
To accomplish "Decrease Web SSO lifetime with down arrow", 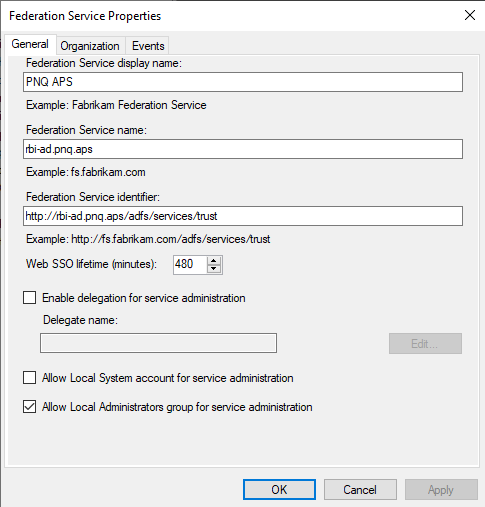I will [214, 269].
